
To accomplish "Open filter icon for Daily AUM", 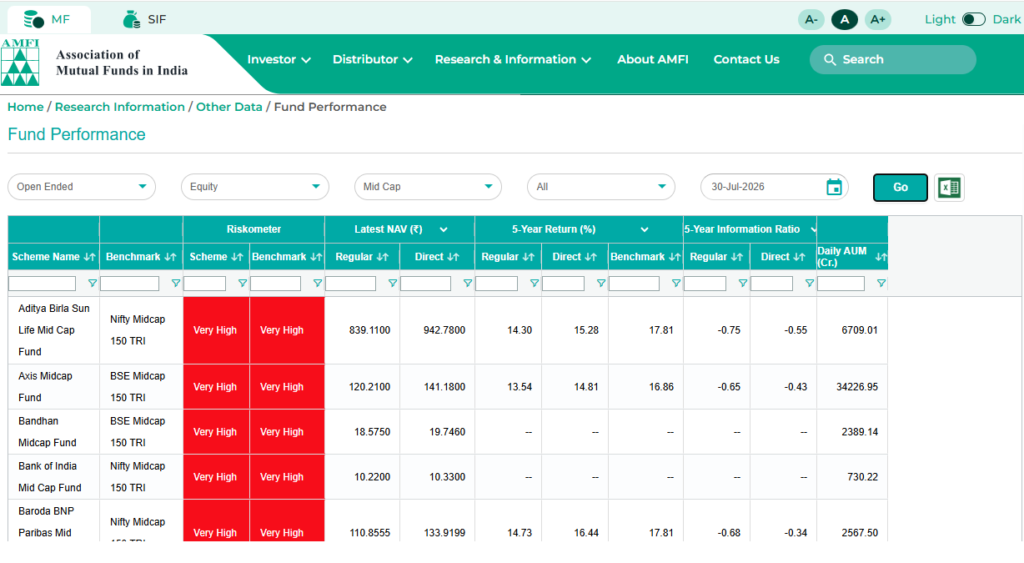I will click(881, 283).
